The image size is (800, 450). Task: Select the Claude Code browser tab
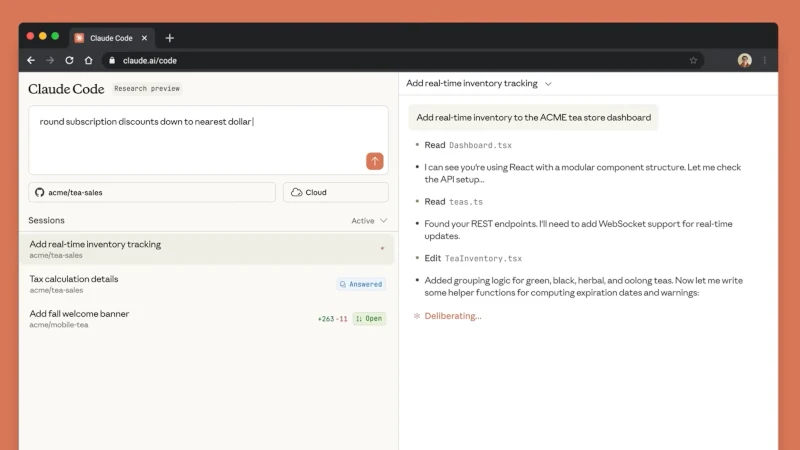coord(110,38)
